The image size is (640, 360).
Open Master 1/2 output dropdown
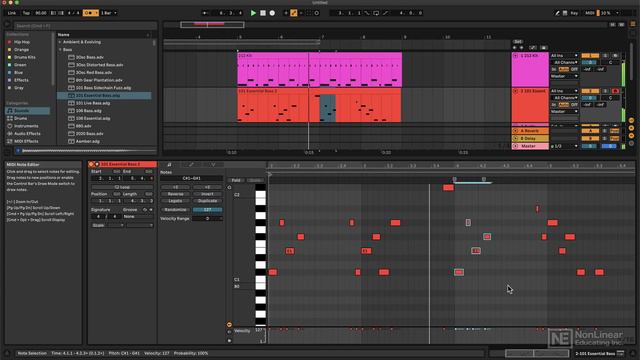564,146
